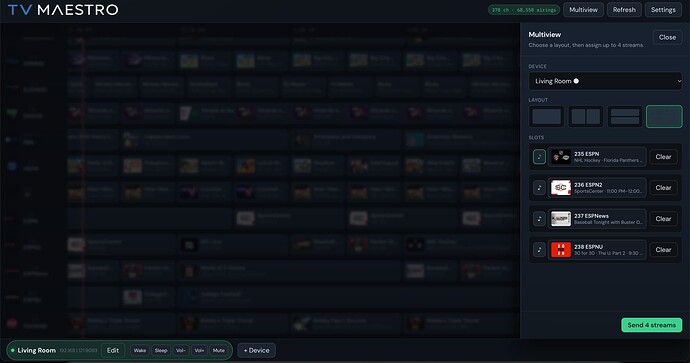Open Multiview from the top bar
The width and height of the screenshot is (690, 363).
(x=583, y=10)
